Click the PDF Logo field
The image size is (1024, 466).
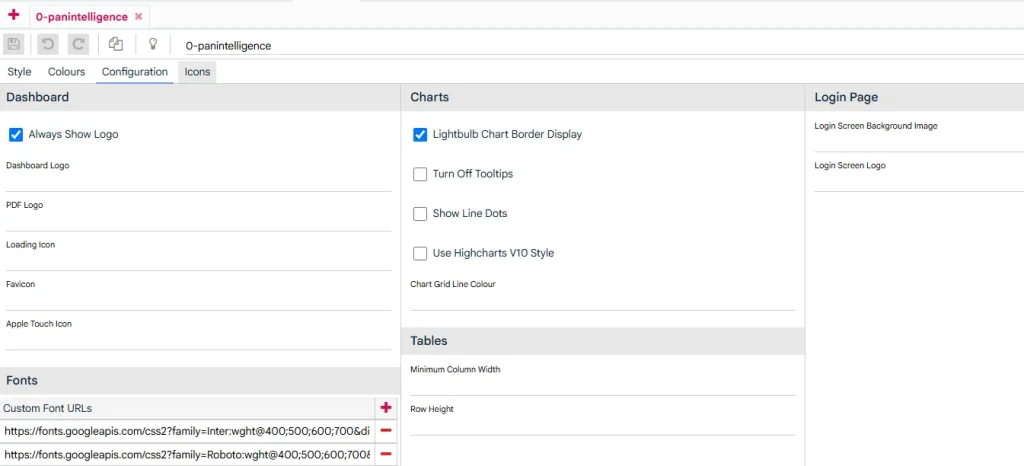coord(199,222)
